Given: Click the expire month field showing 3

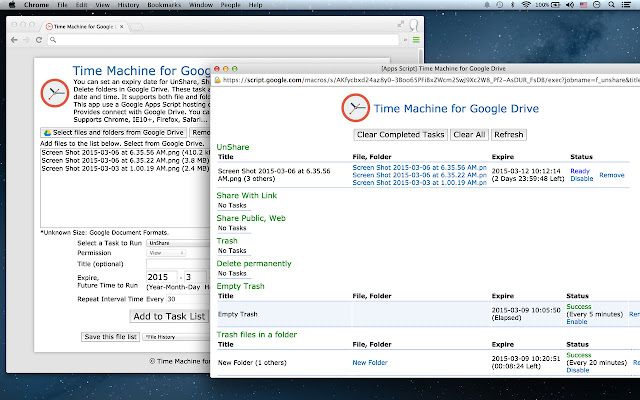Looking at the screenshot, I should (196, 277).
